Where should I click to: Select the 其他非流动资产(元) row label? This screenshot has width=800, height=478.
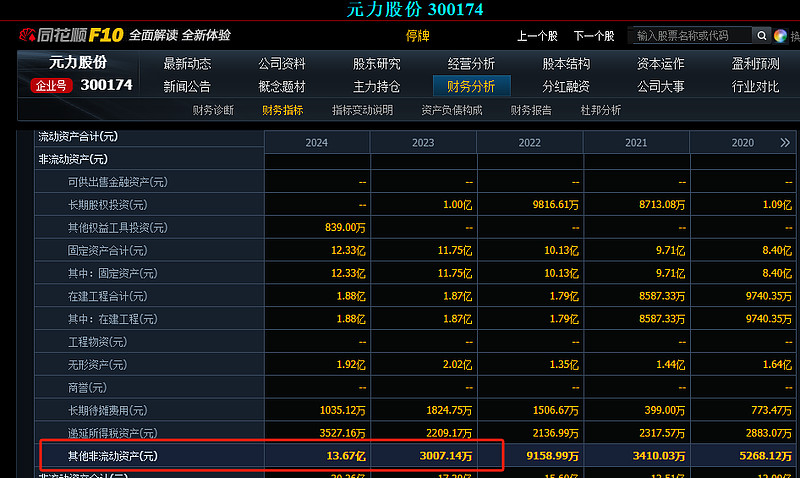point(112,456)
